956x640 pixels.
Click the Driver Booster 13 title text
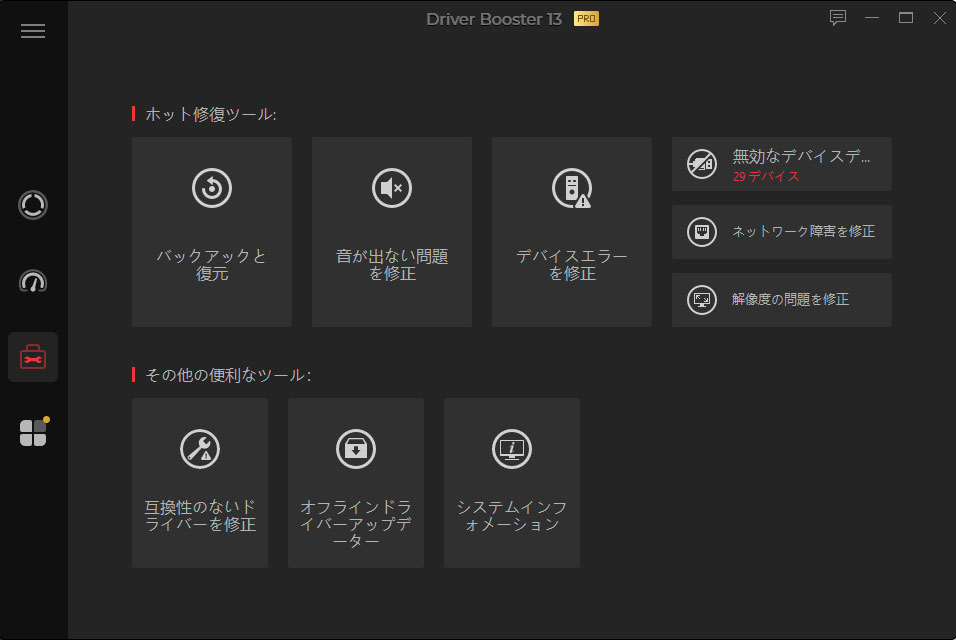(494, 19)
